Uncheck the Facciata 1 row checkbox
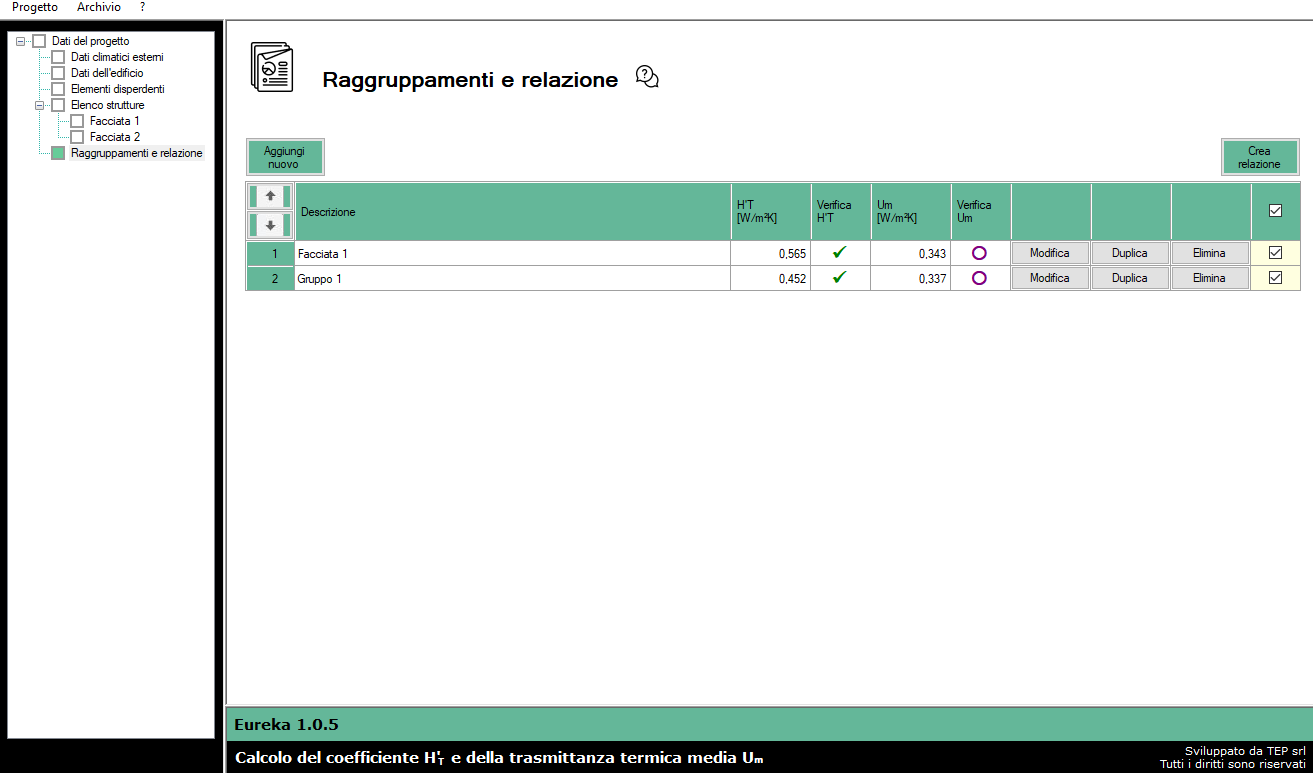 [x=1275, y=253]
